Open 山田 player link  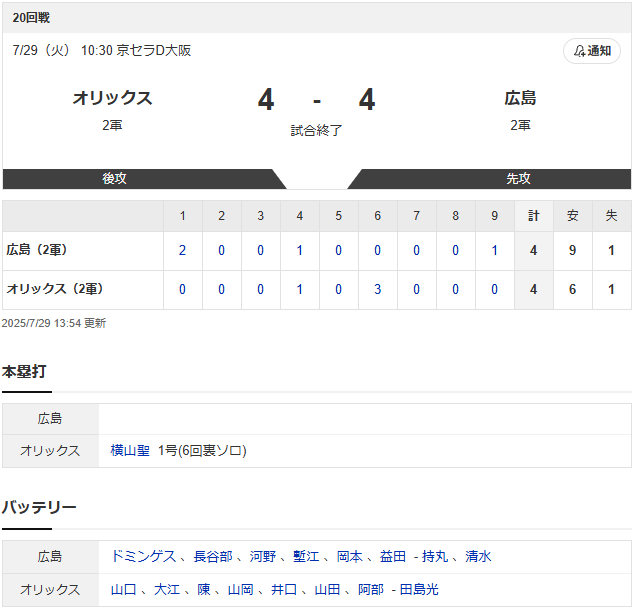[x=327, y=589]
